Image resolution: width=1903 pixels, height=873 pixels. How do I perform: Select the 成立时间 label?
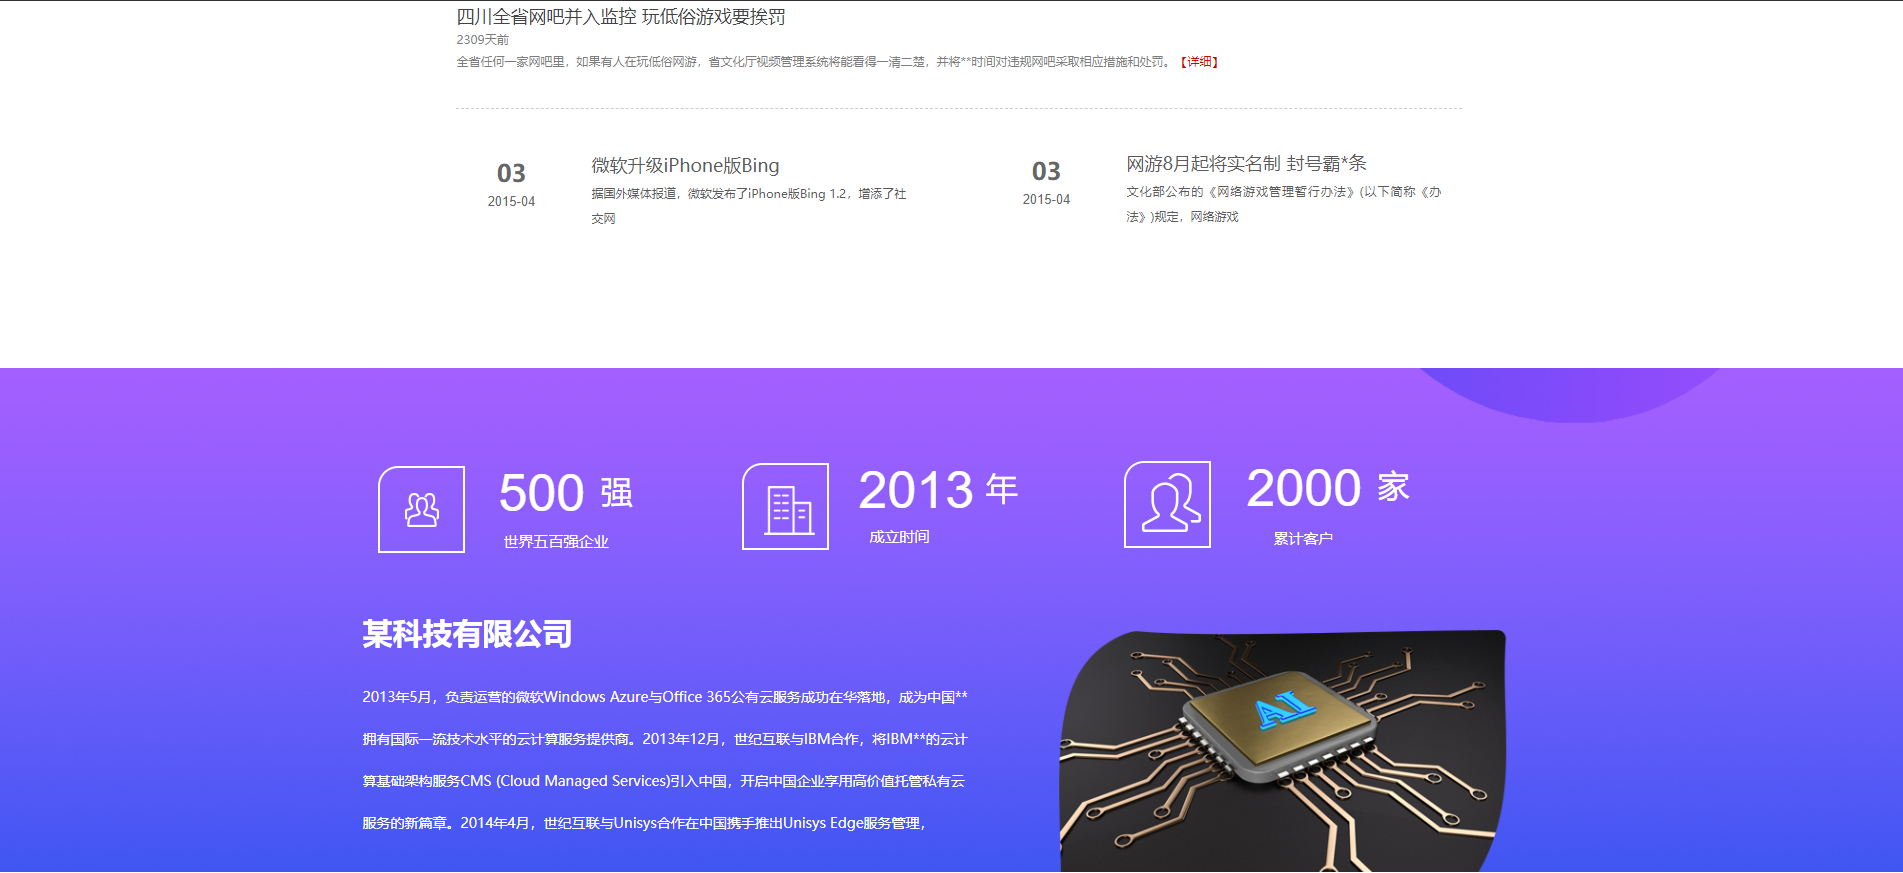[x=899, y=537]
